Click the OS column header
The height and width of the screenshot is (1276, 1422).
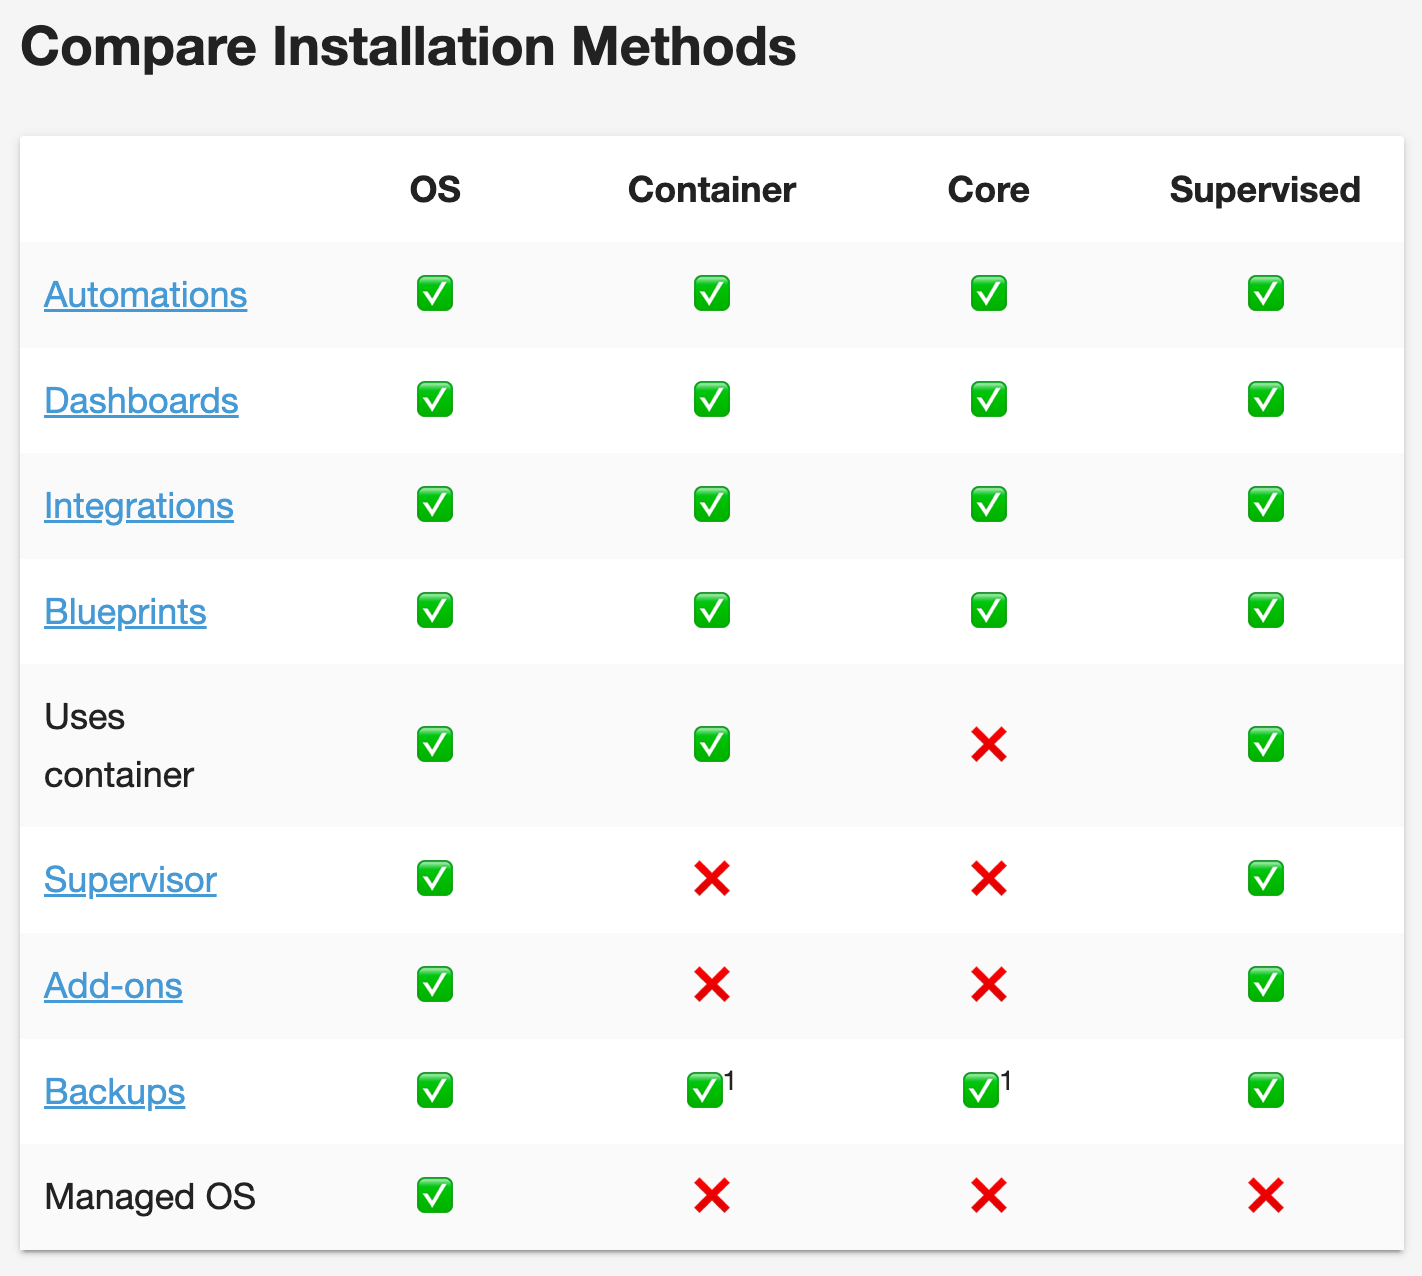[435, 190]
